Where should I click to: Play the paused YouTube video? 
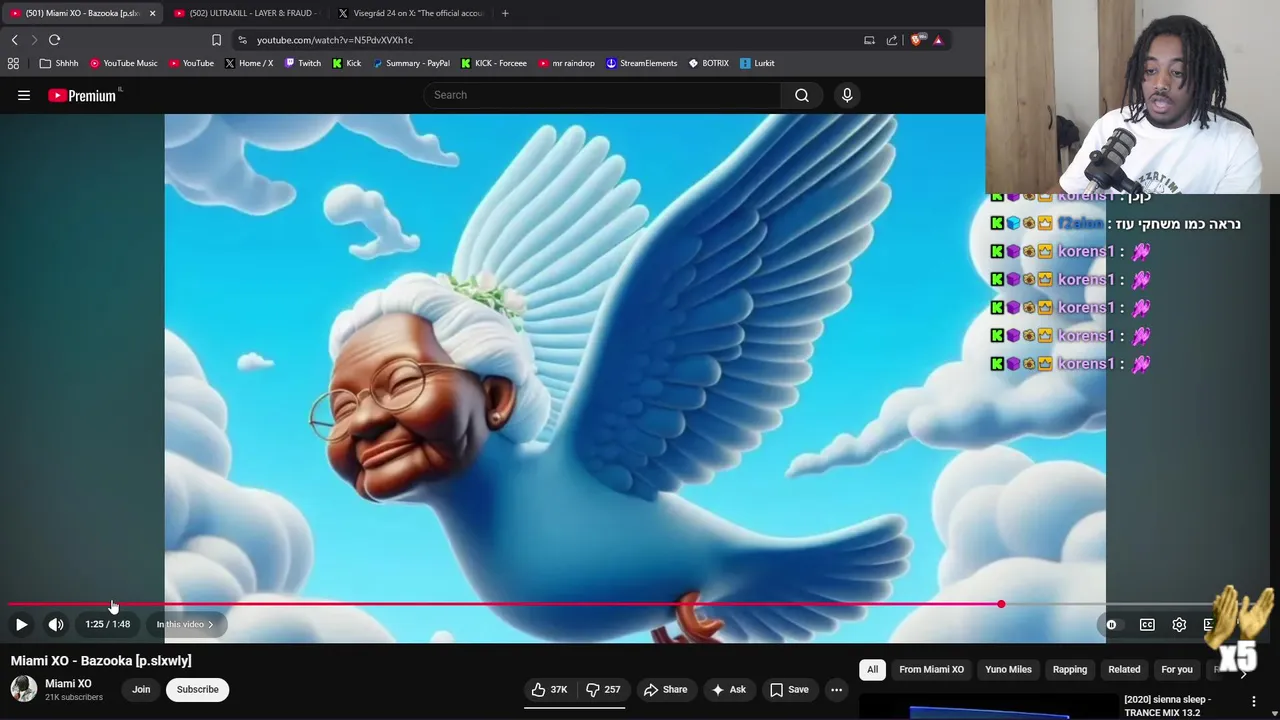21,624
